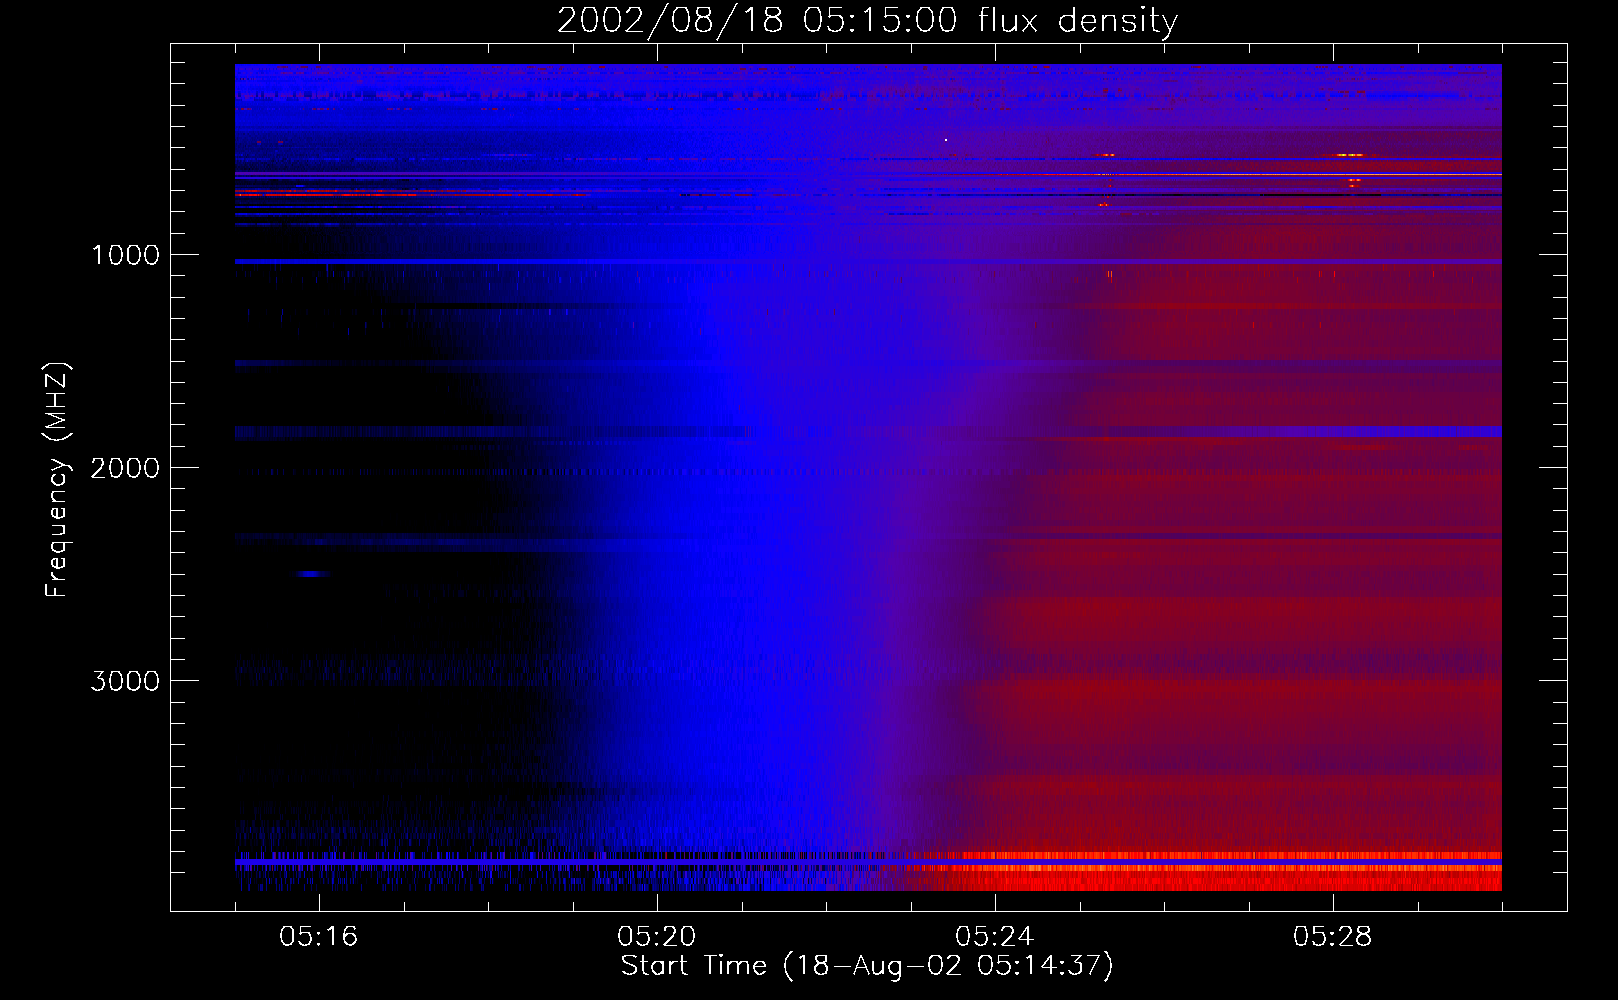Click the 1000 frequency tick label
The width and height of the screenshot is (1618, 1000).
[125, 255]
